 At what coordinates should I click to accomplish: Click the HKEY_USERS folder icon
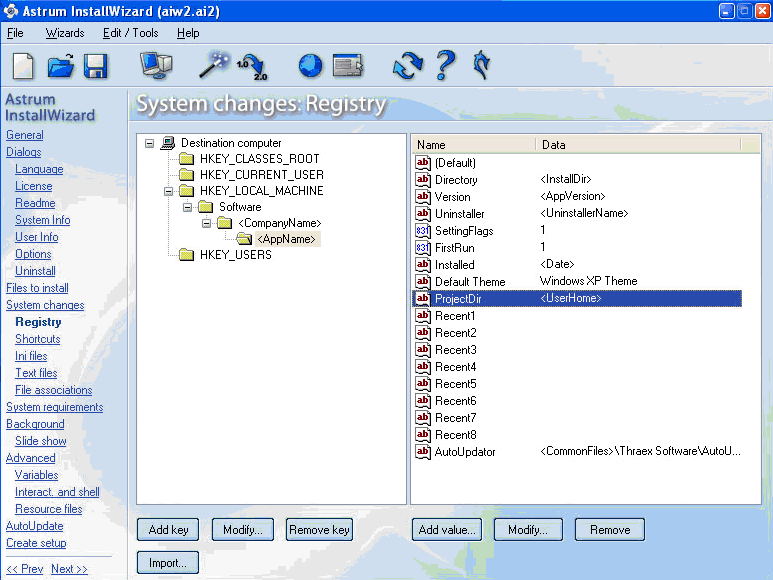186,255
